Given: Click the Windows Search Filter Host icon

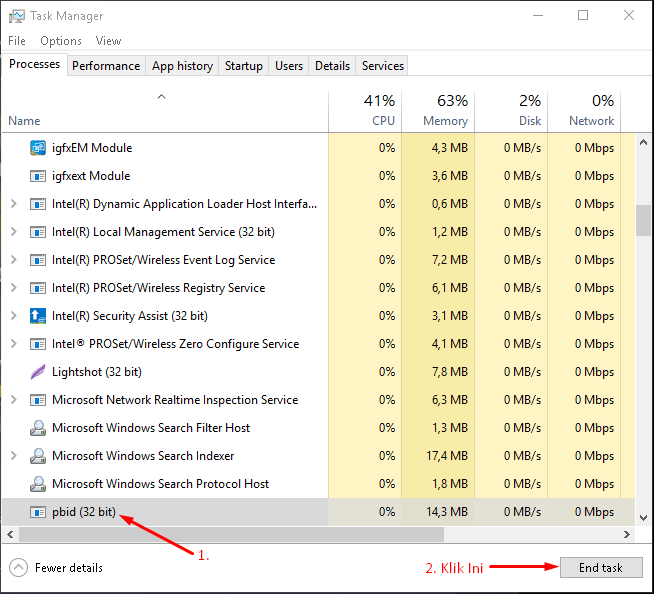Looking at the screenshot, I should (38, 428).
